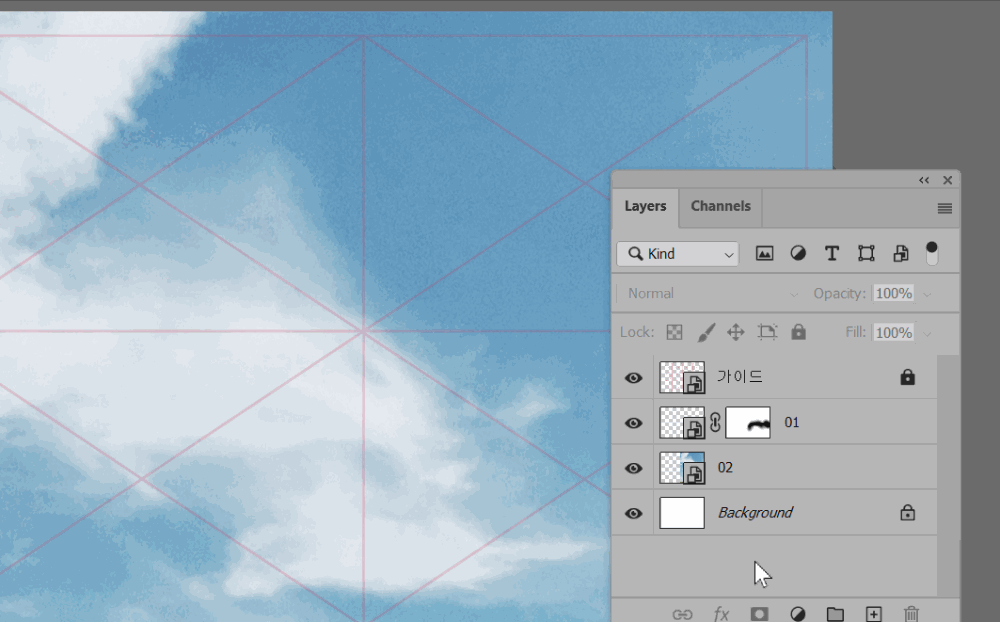1000x622 pixels.
Task: Delete layer trash icon
Action: (x=911, y=614)
